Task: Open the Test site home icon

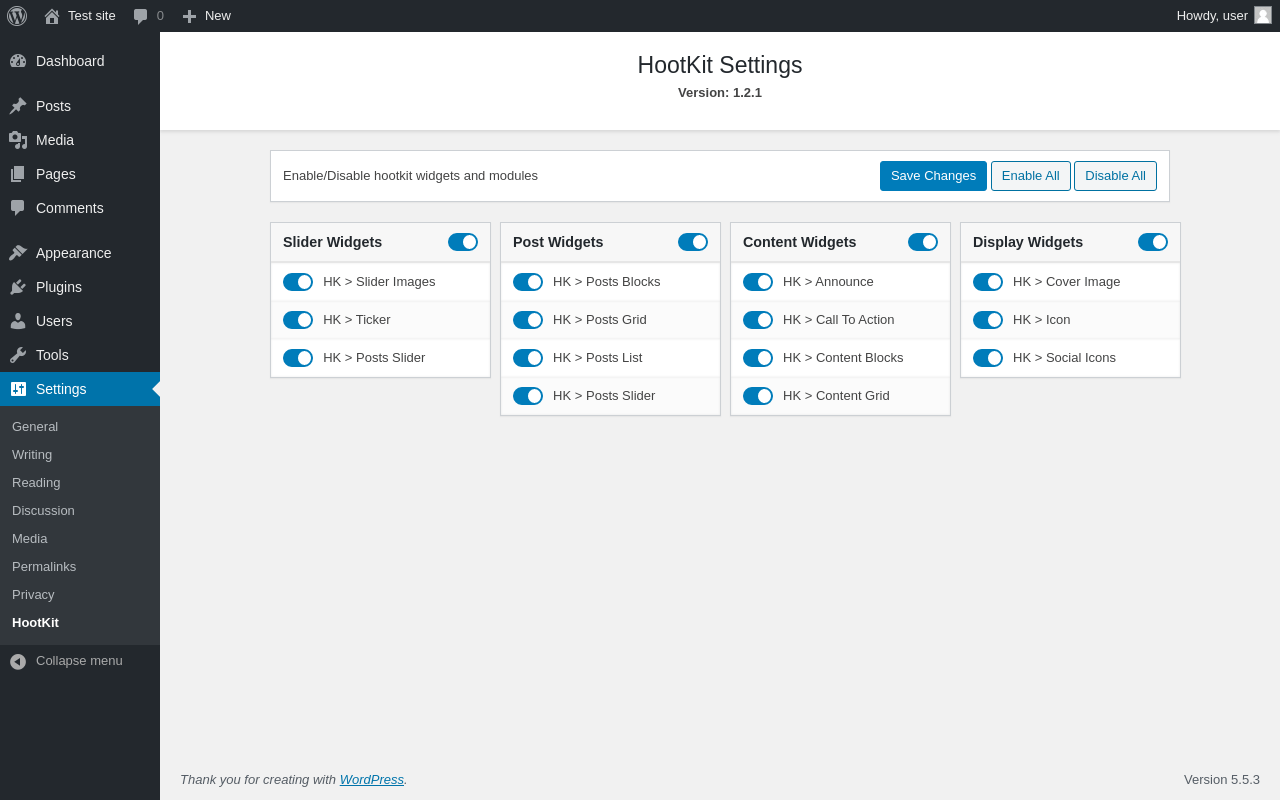Action: click(52, 16)
